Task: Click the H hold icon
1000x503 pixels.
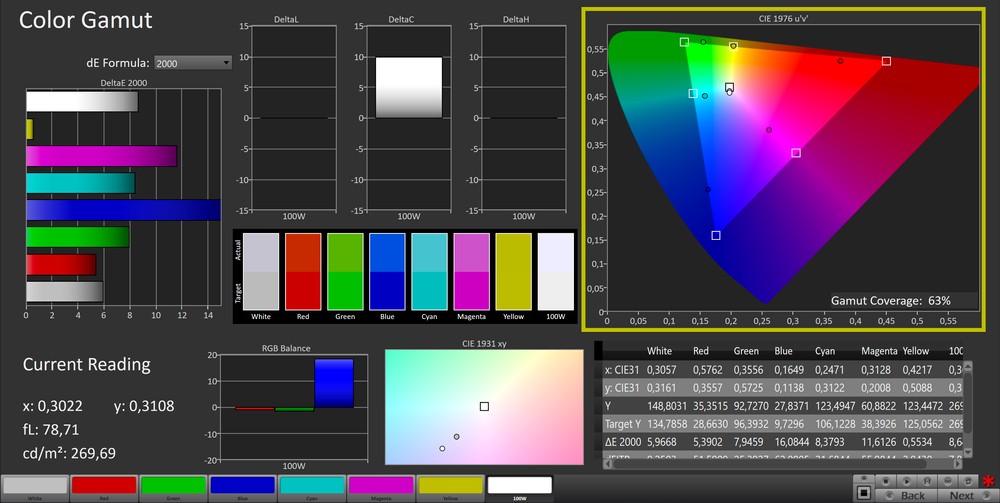Action: point(927,481)
